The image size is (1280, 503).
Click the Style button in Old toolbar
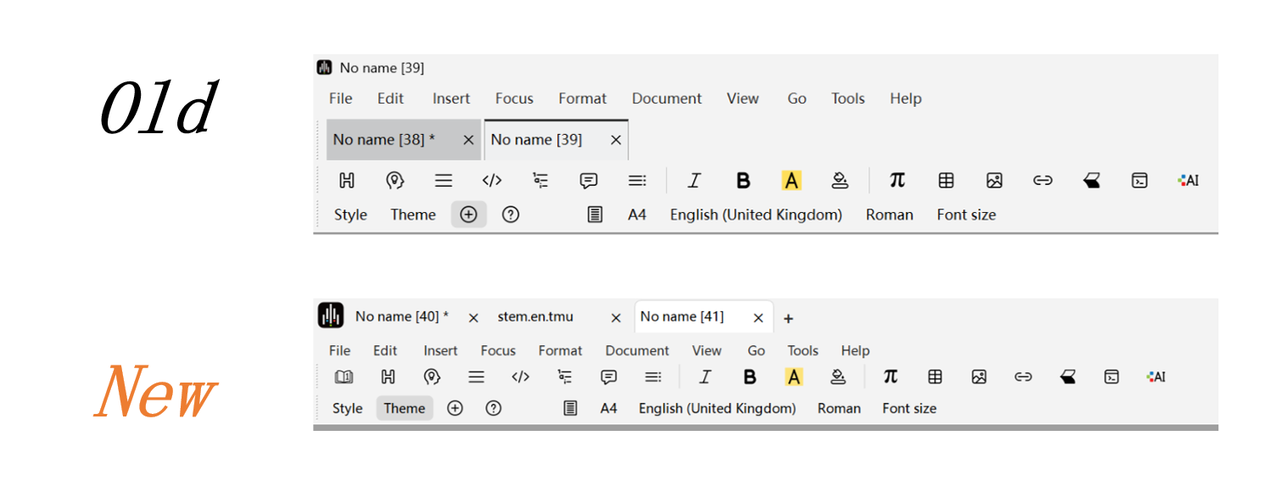[350, 214]
